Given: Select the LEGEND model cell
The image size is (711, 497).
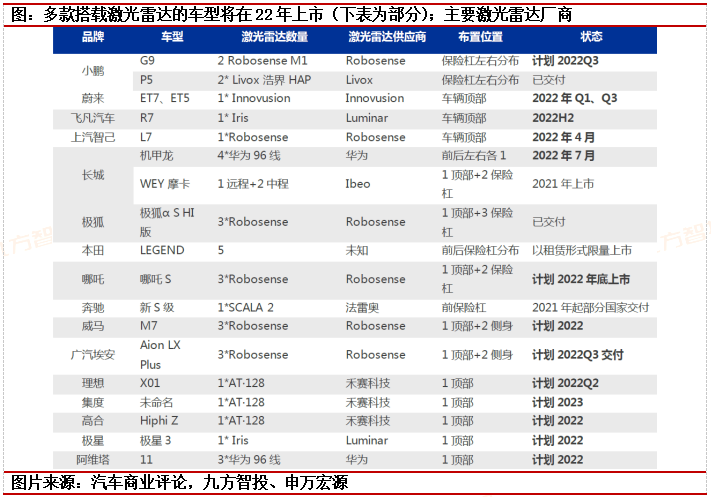Looking at the screenshot, I should 162,250.
